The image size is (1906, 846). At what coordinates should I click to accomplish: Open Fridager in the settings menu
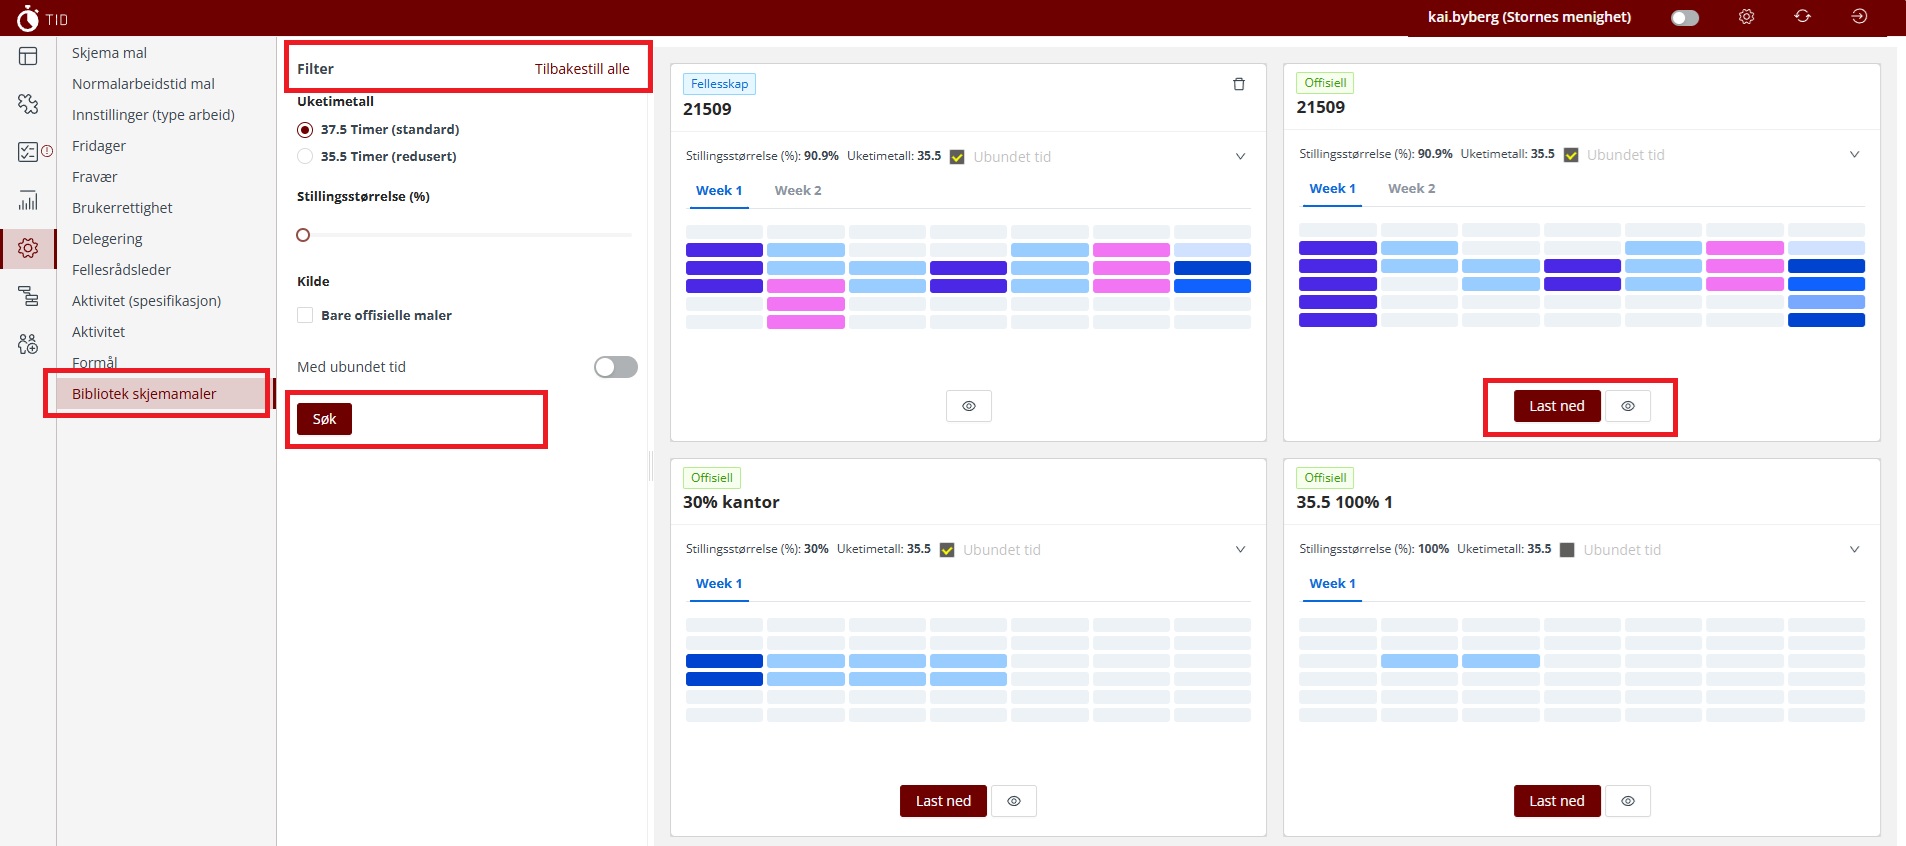99,146
